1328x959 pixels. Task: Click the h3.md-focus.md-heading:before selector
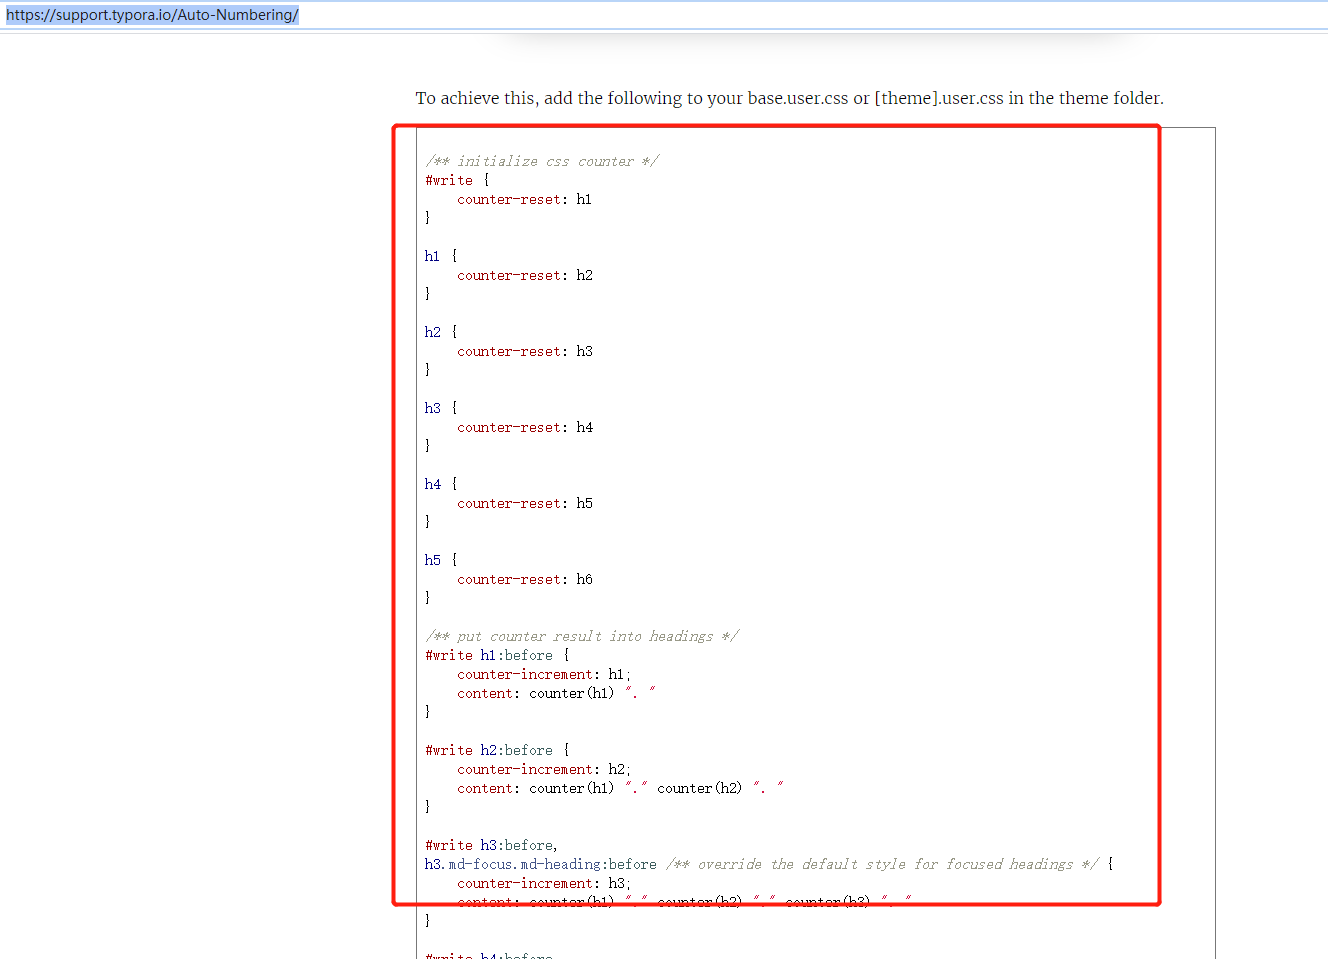(x=537, y=863)
